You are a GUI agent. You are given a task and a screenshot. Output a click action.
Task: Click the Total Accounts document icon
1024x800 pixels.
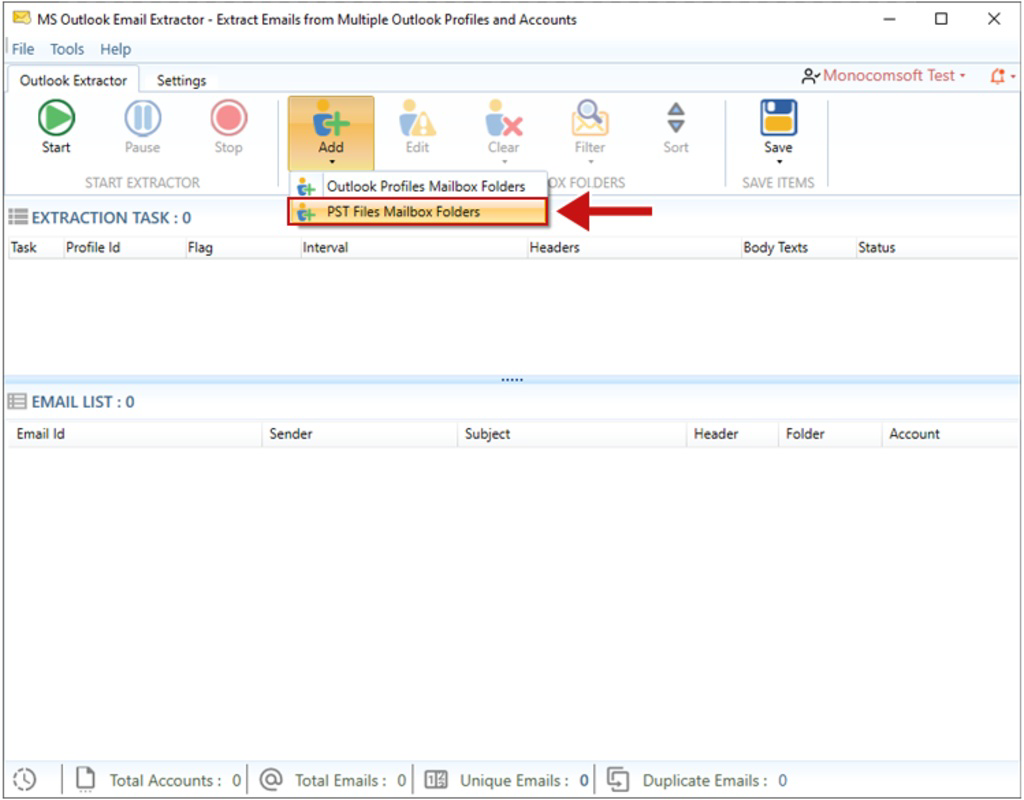pos(85,778)
